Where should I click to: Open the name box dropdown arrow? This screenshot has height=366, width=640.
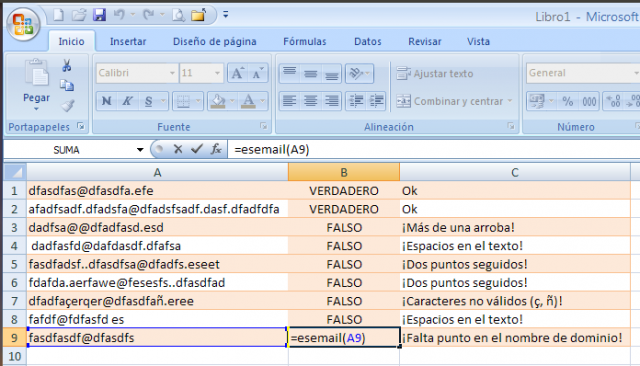coord(140,150)
